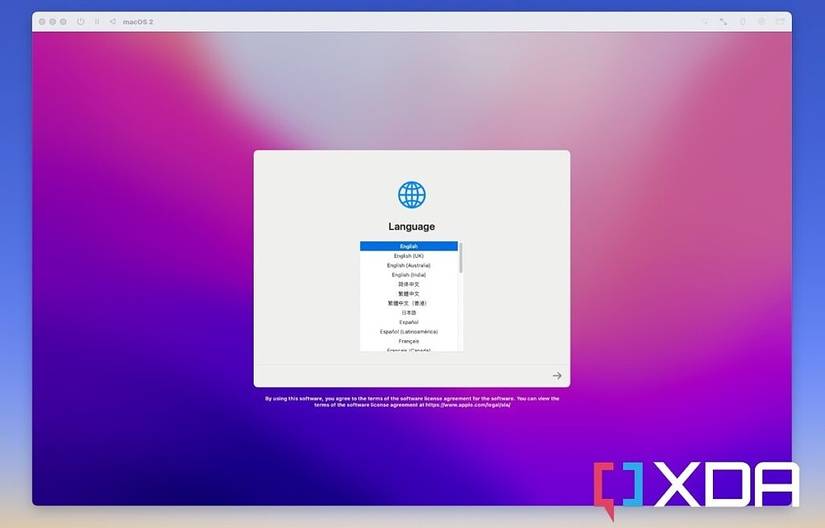Select English in the language list
This screenshot has width=825, height=528.
point(409,246)
